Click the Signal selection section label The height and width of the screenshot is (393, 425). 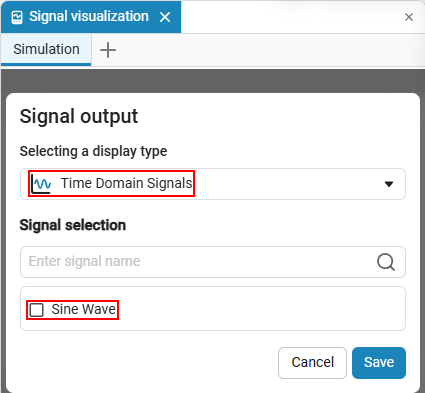(x=73, y=225)
